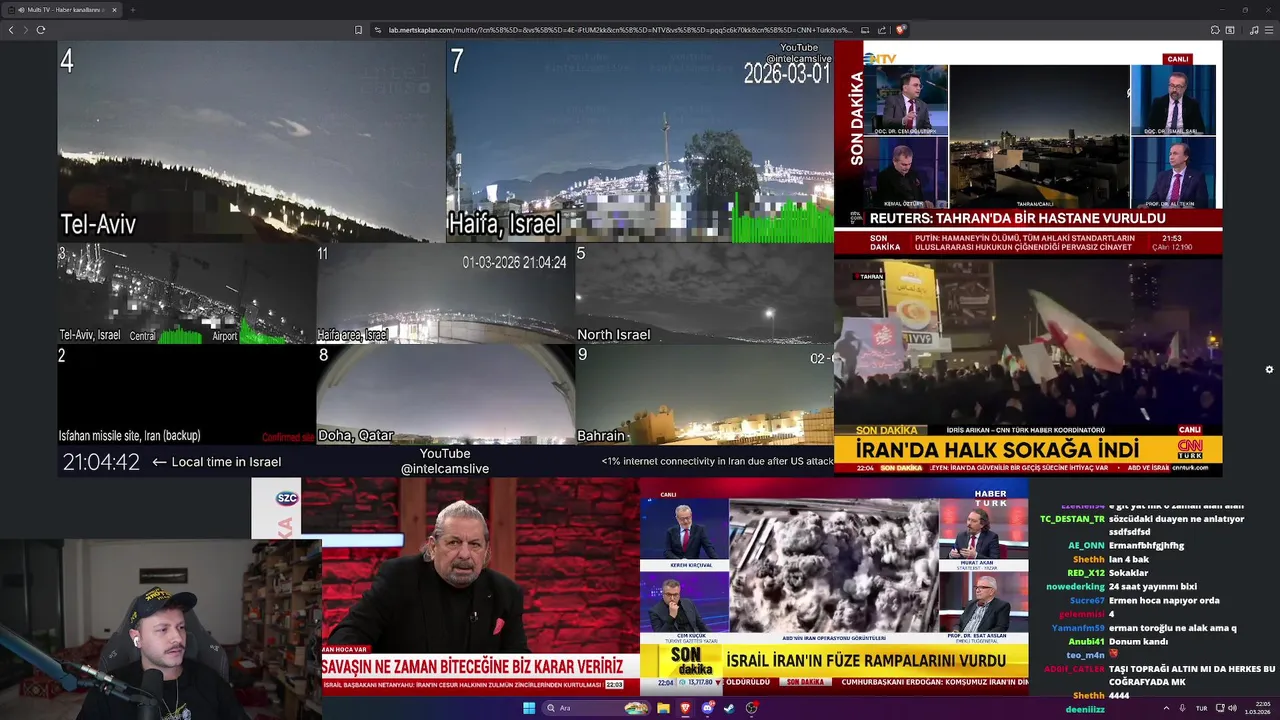
Task: Reload the Multi TV page
Action: (41, 30)
